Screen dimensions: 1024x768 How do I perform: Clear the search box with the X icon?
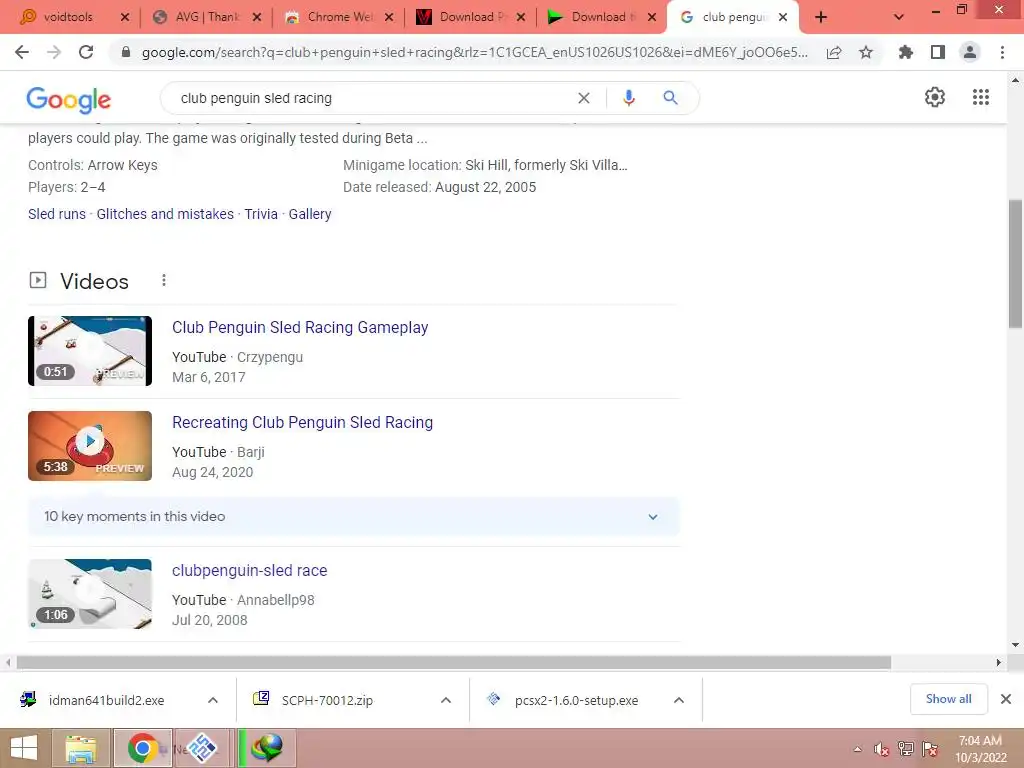[x=584, y=98]
